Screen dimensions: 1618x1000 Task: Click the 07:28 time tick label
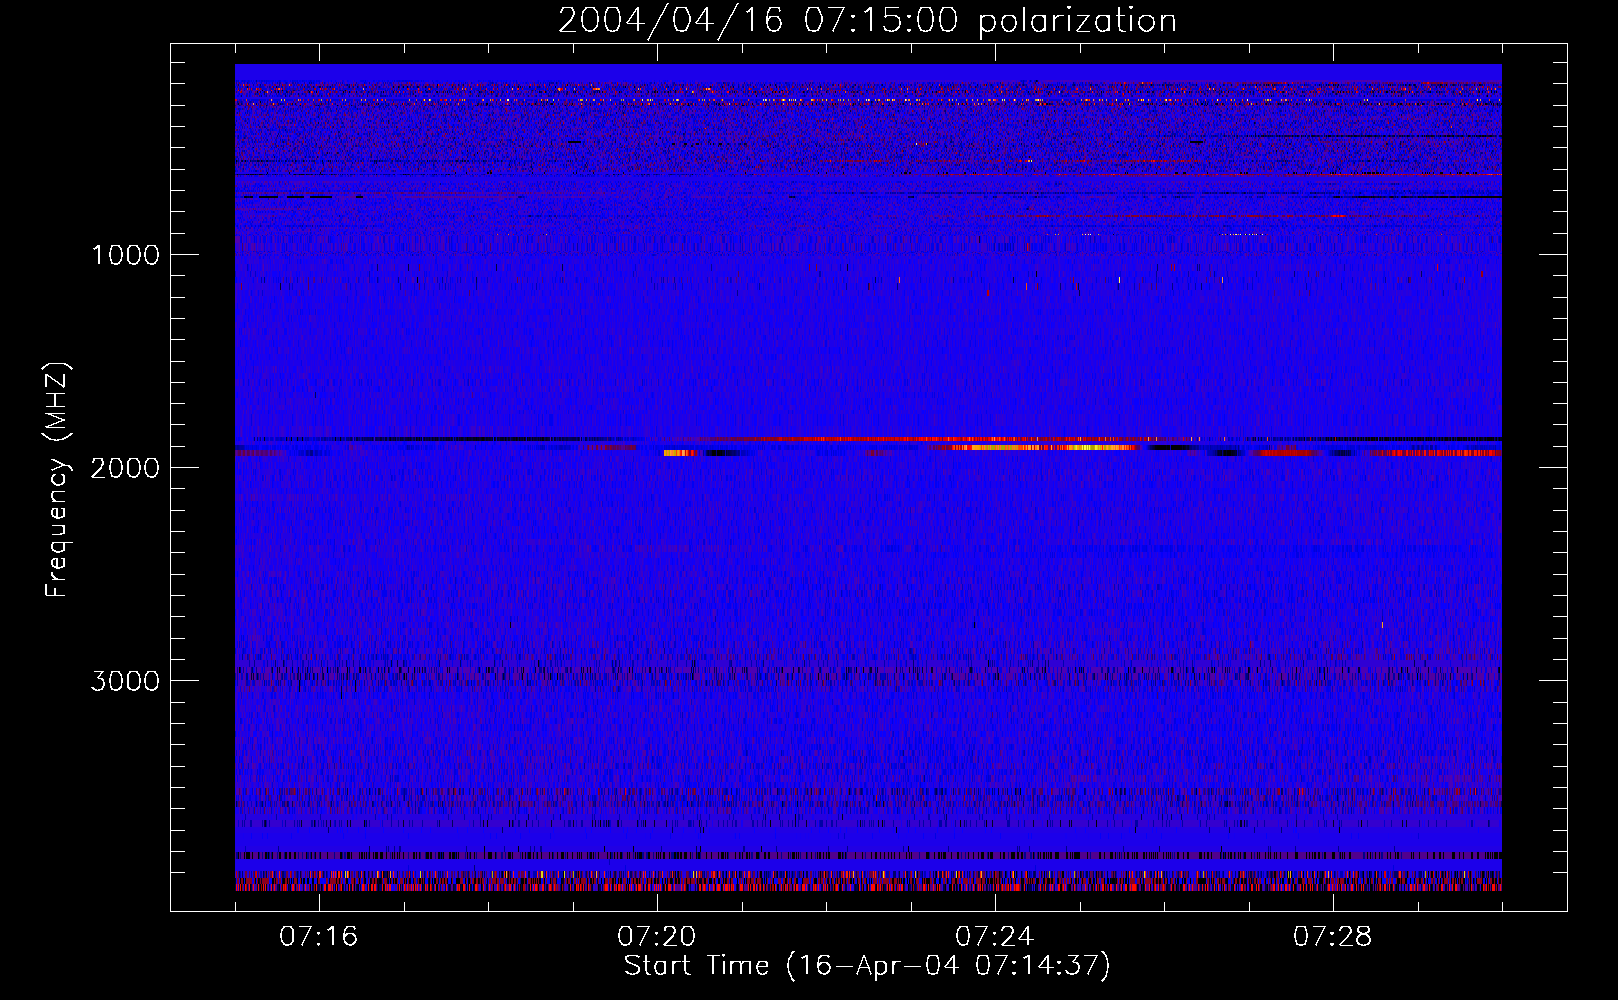pos(1332,936)
